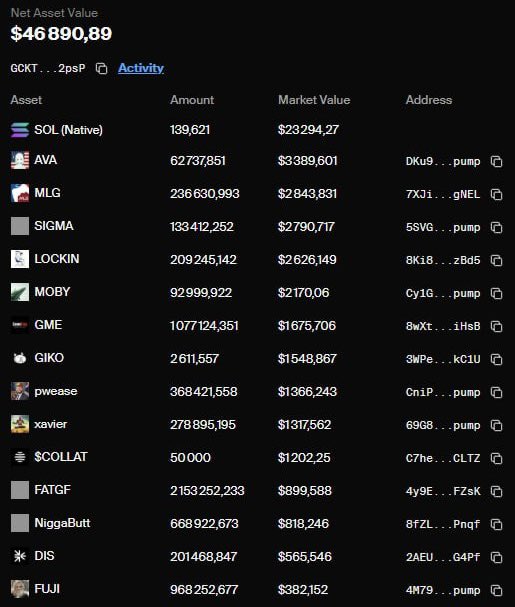Select the net asset value $46 890,89

61,33
